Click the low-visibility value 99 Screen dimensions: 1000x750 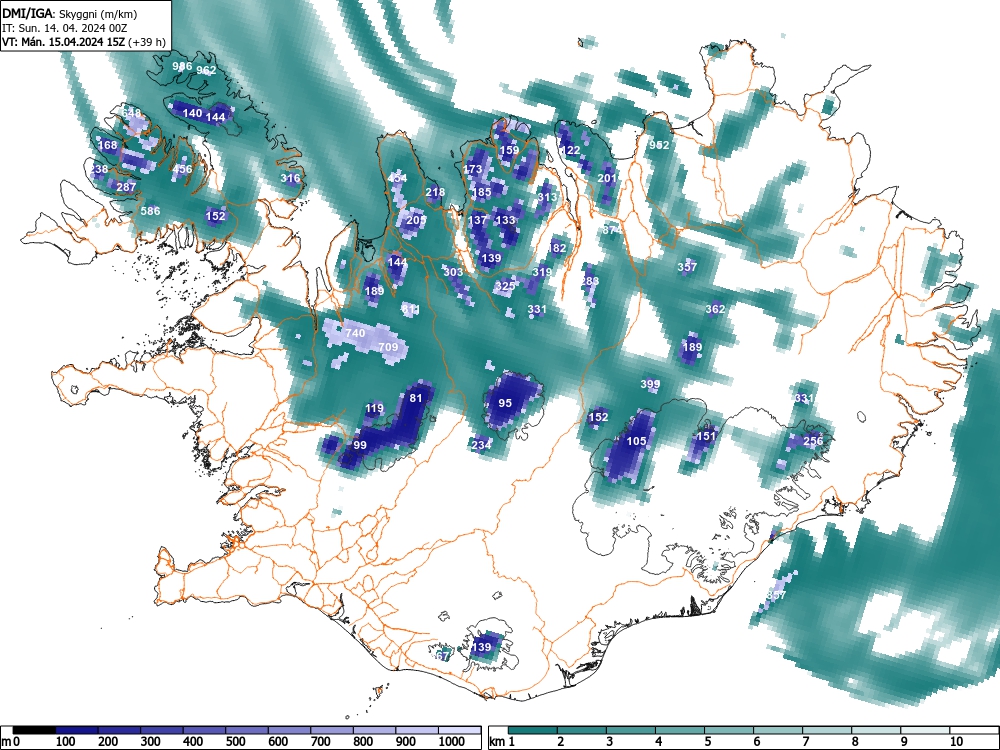click(360, 445)
